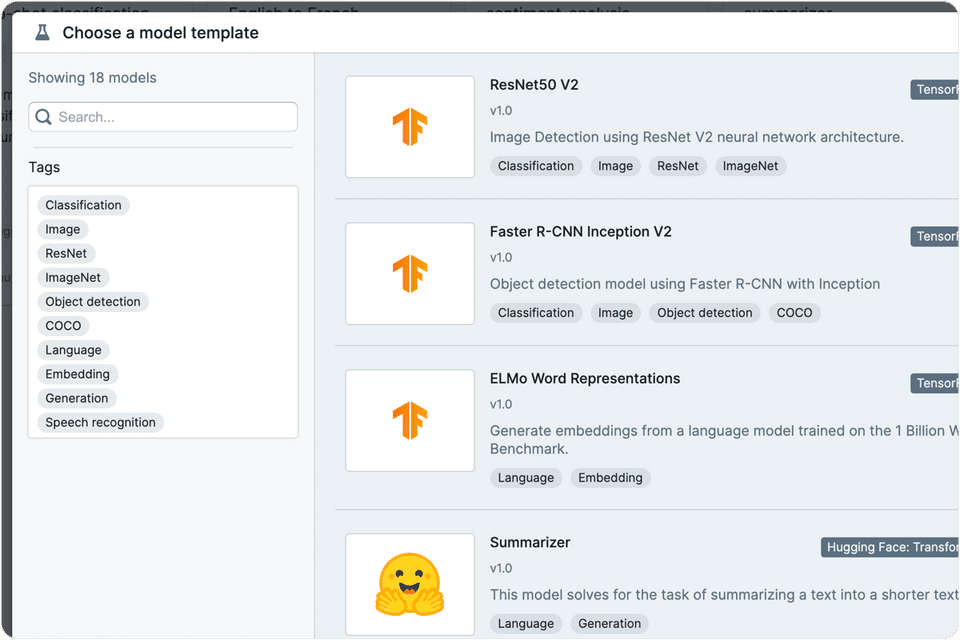
Task: Filter by ResNet tag in Tags panel
Action: (66, 254)
